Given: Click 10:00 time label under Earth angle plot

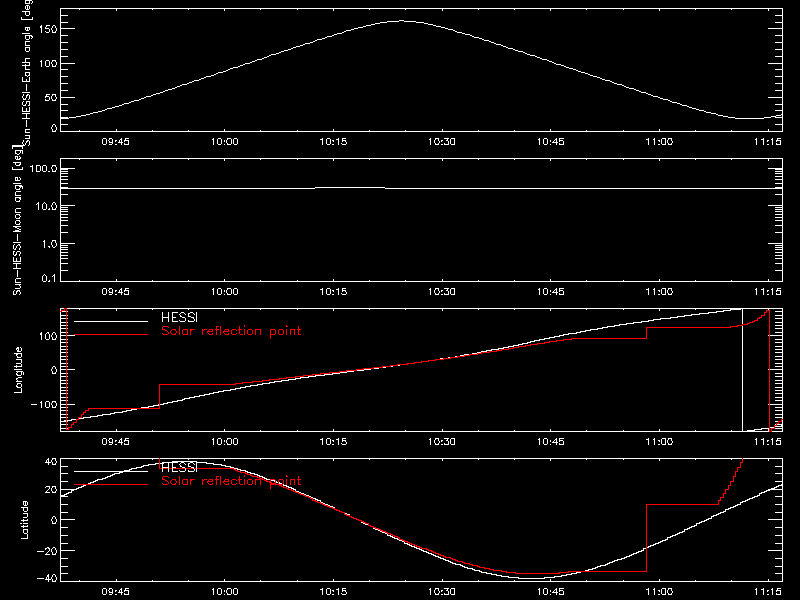Looking at the screenshot, I should click(224, 142).
